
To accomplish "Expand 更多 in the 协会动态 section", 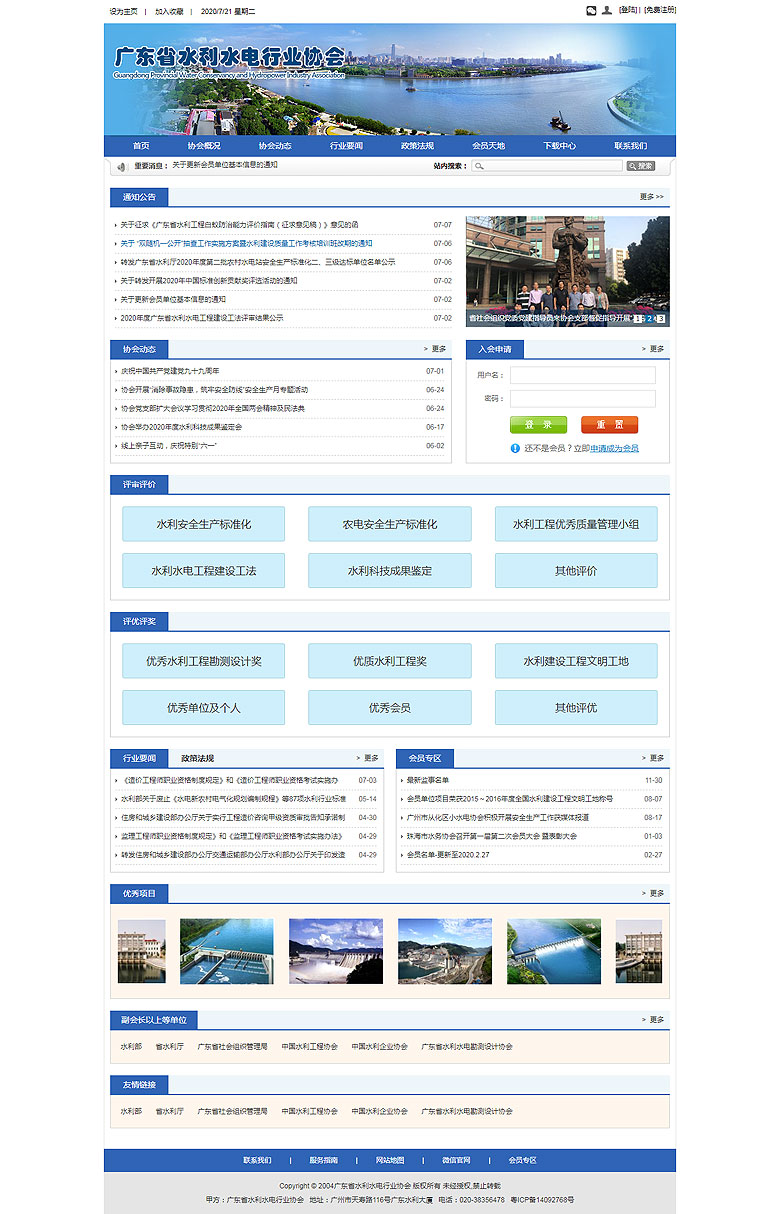I will coord(436,349).
